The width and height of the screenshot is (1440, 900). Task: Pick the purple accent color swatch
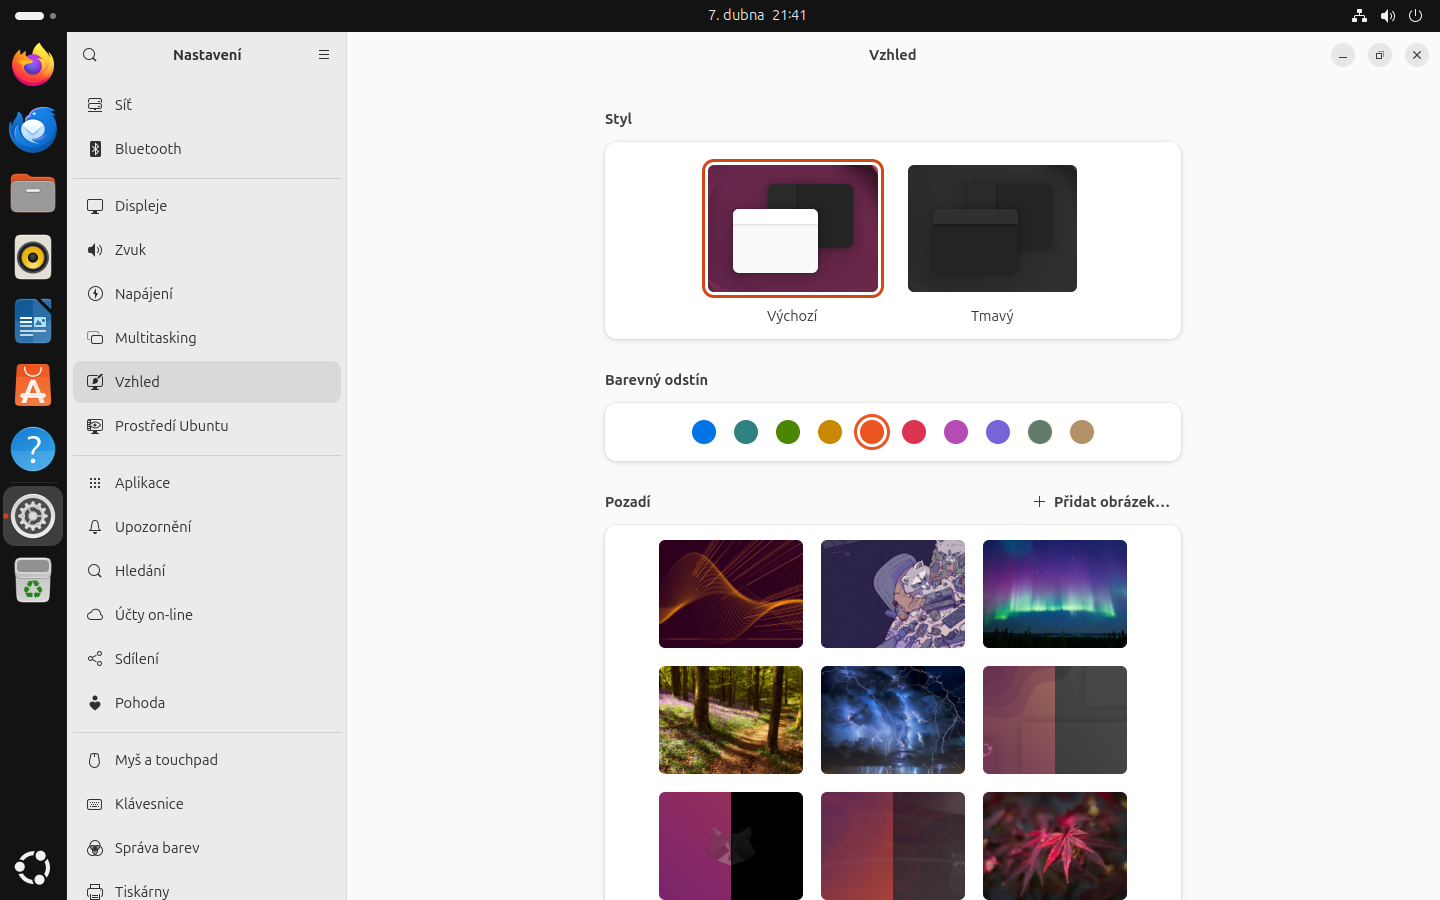[998, 432]
